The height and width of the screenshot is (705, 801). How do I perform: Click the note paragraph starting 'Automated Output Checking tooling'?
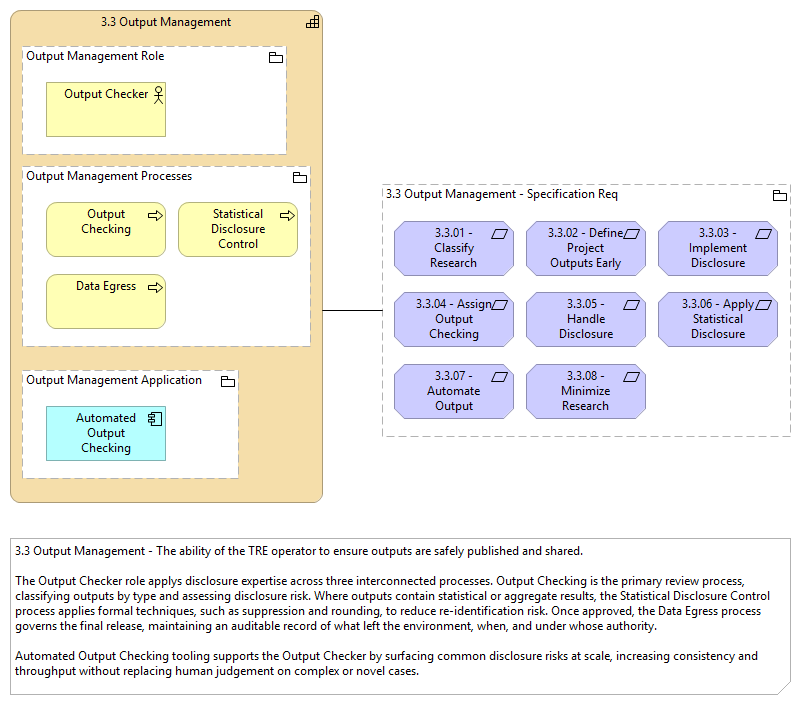(386, 663)
